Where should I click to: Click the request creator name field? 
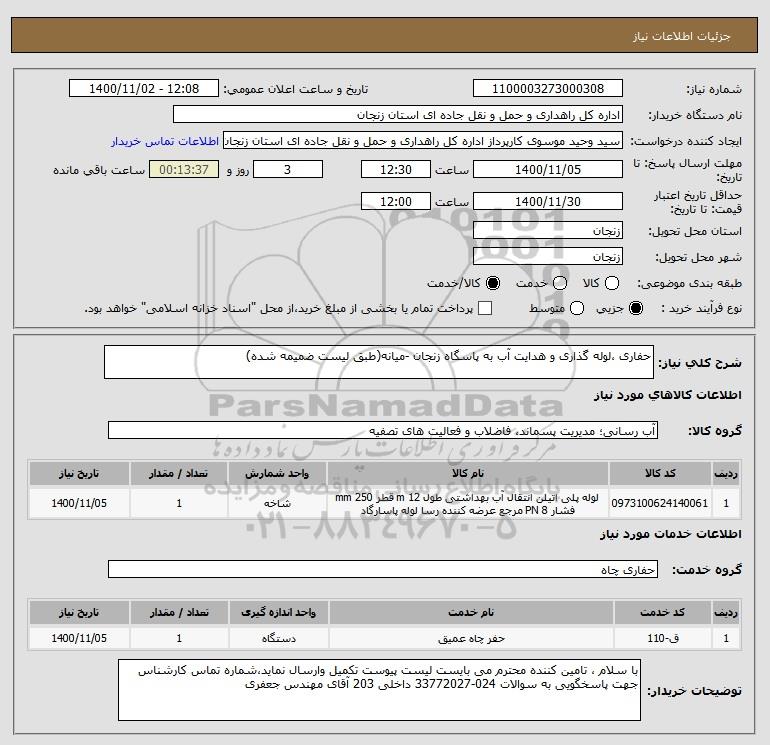coord(423,141)
